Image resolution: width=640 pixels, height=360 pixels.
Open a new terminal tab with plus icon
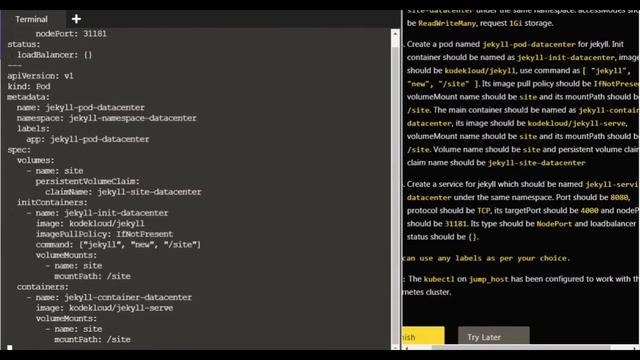point(76,19)
